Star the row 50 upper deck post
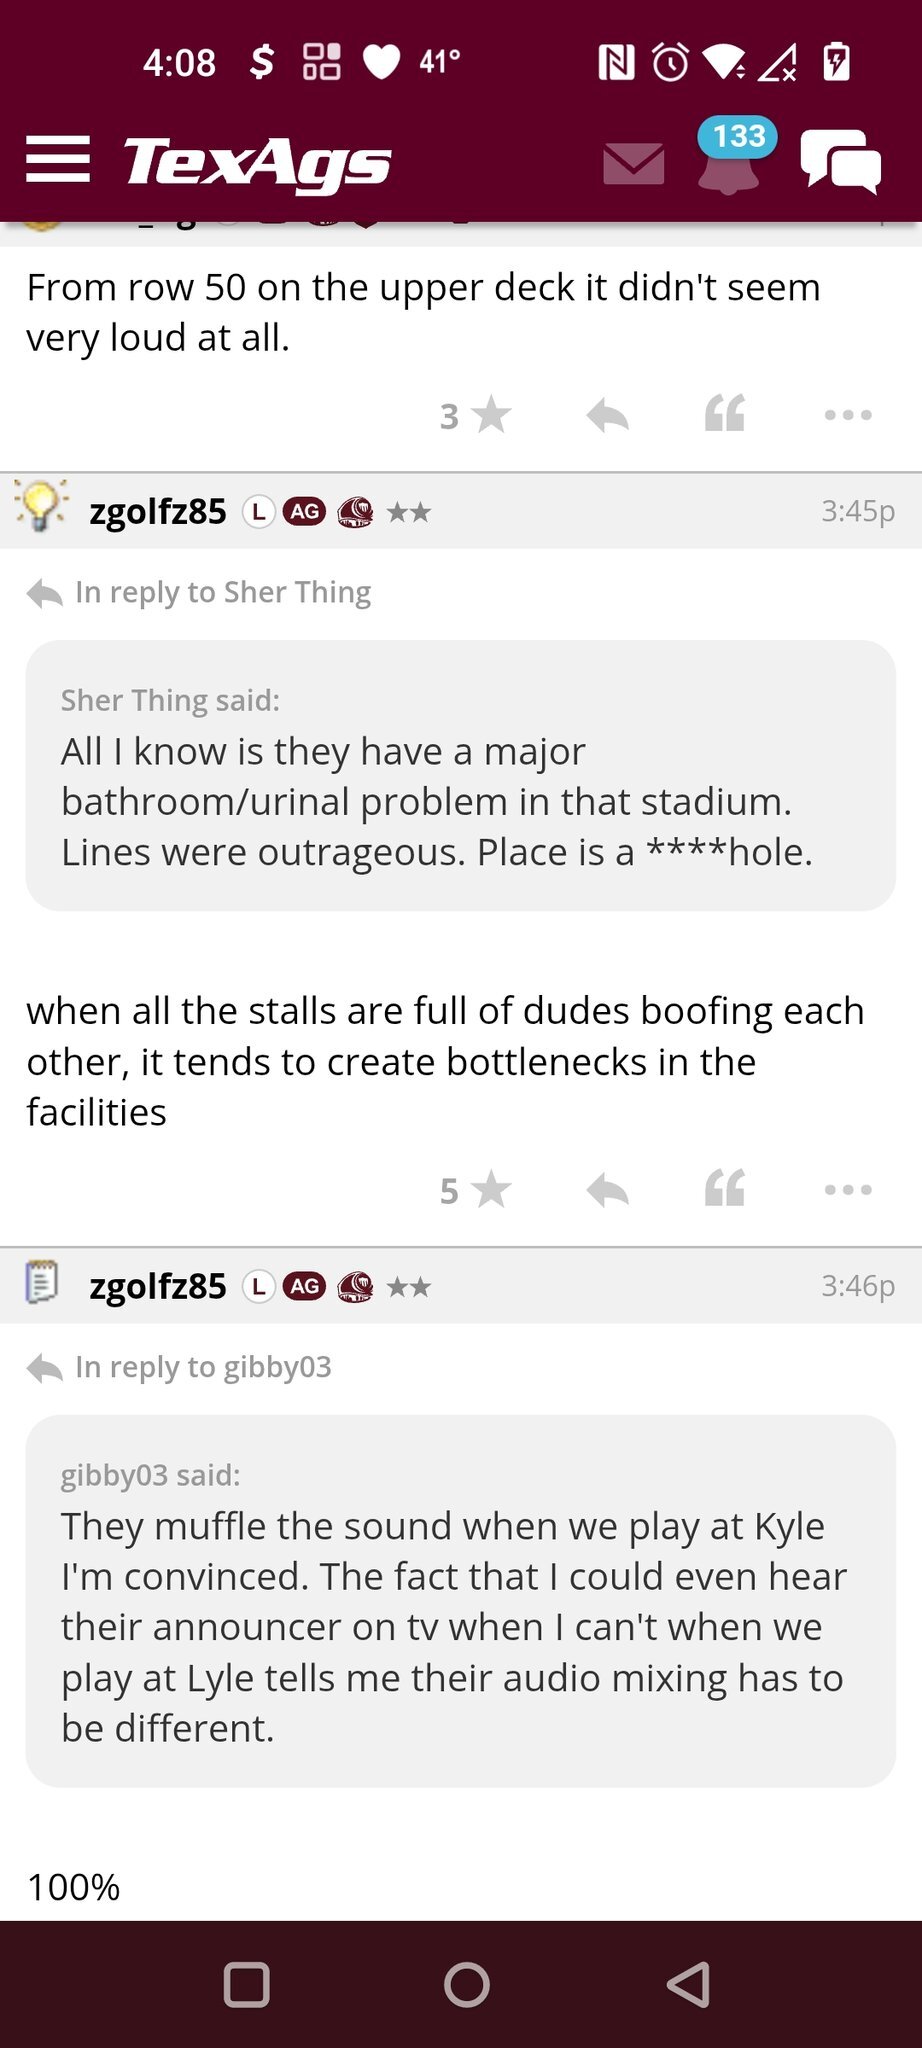Image resolution: width=922 pixels, height=2048 pixels. tap(477, 415)
